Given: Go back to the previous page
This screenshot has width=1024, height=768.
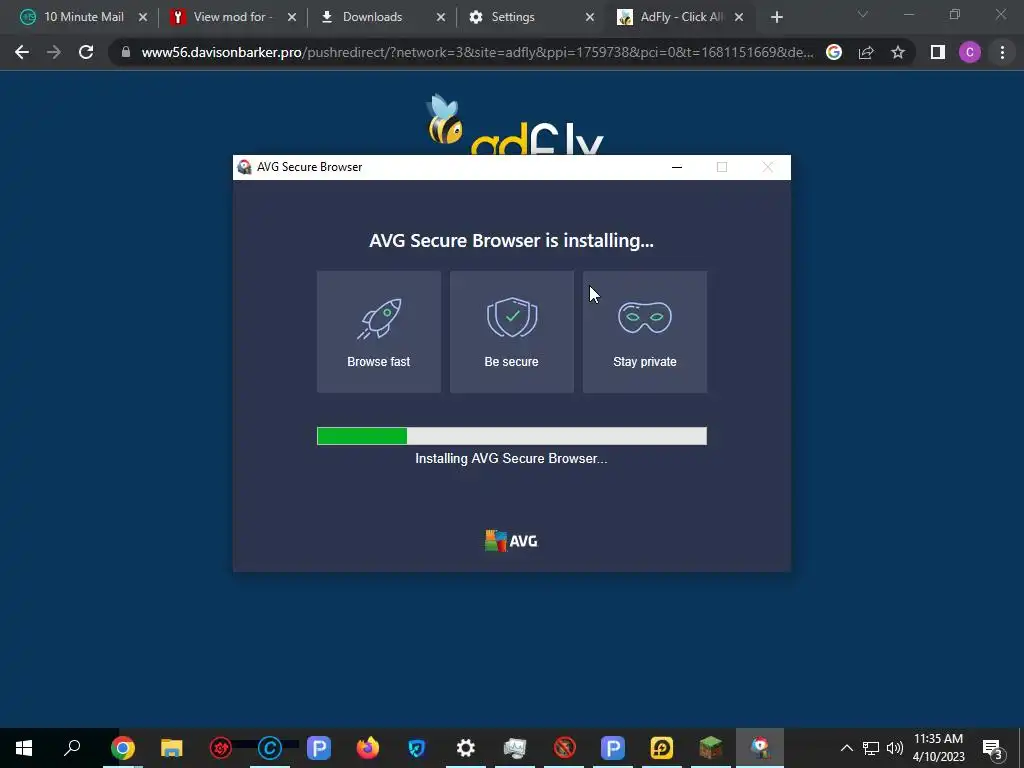Looking at the screenshot, I should 22,52.
